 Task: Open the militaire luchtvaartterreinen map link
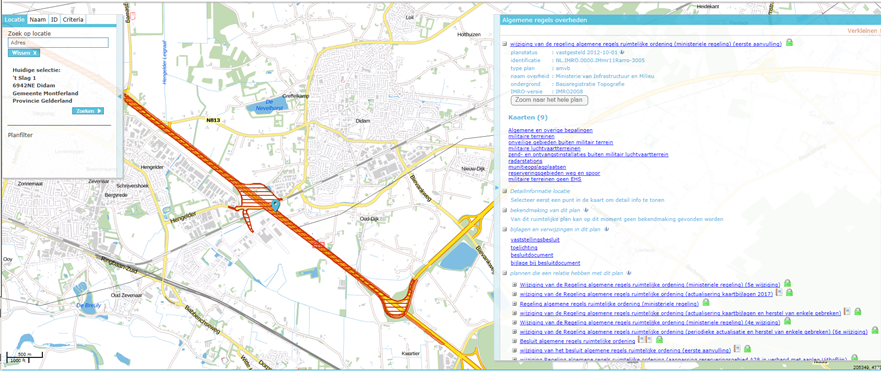(x=544, y=148)
